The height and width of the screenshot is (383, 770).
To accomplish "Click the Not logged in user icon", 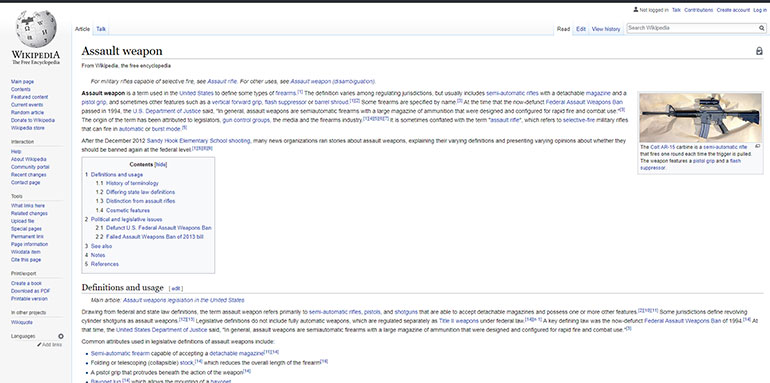I will 635,9.
